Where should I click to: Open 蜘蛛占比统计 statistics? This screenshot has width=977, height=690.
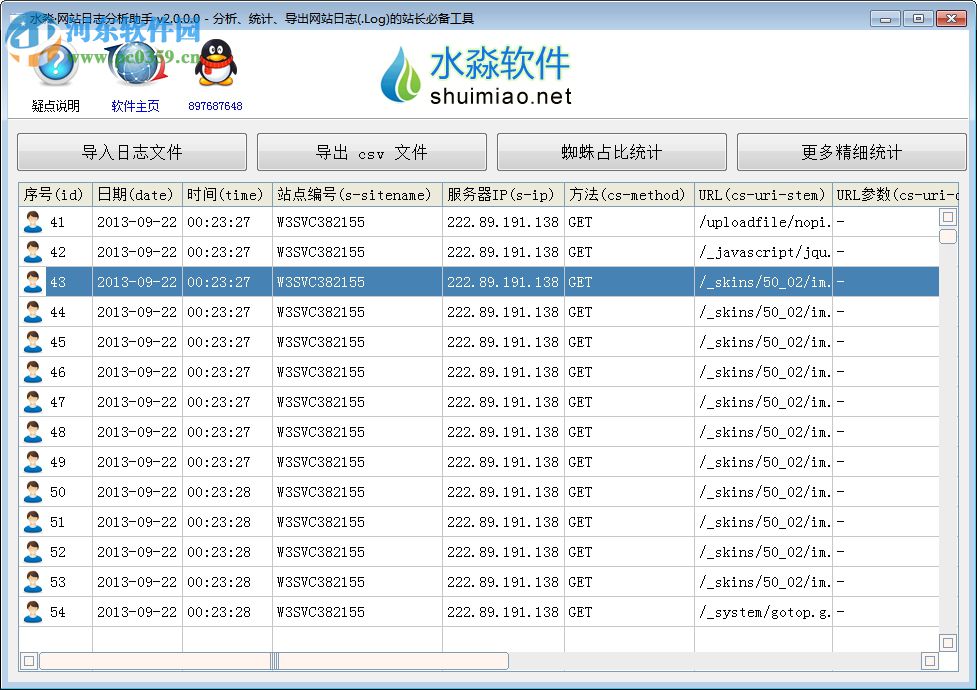coord(612,152)
